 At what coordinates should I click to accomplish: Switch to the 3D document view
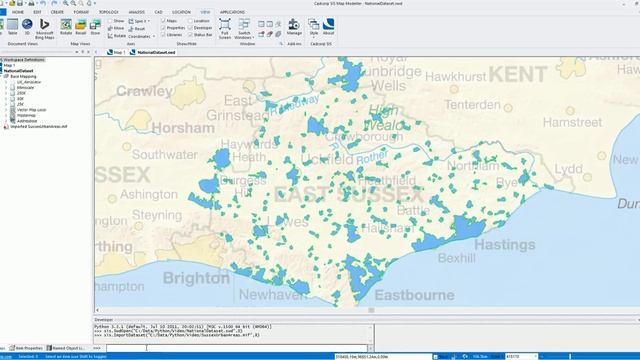click(x=27, y=27)
